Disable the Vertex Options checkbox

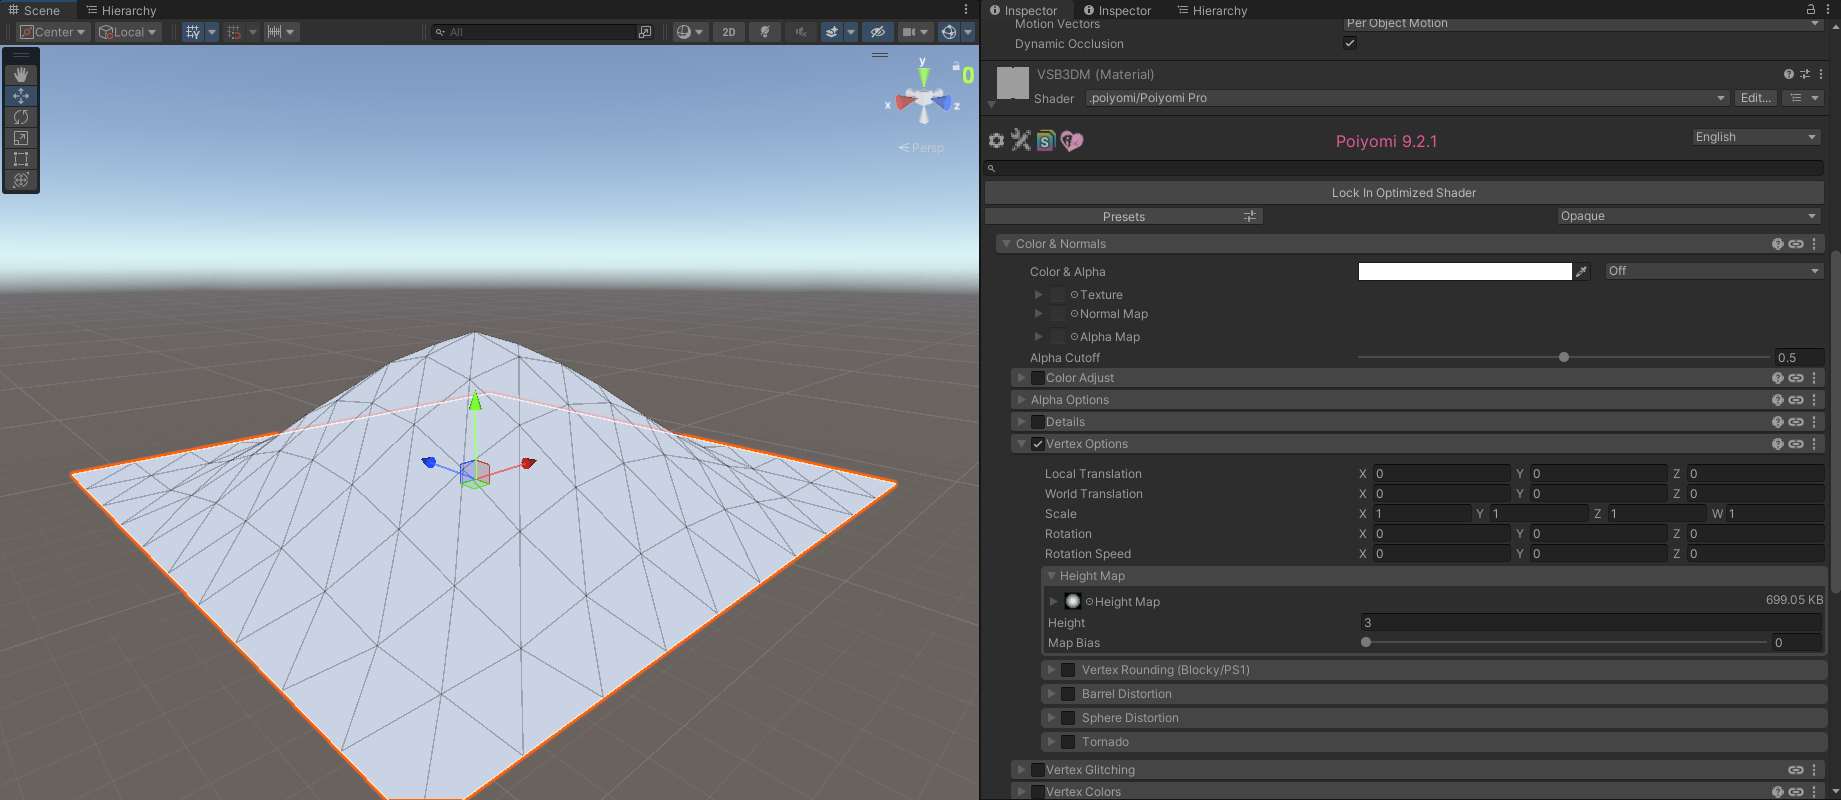point(1038,444)
